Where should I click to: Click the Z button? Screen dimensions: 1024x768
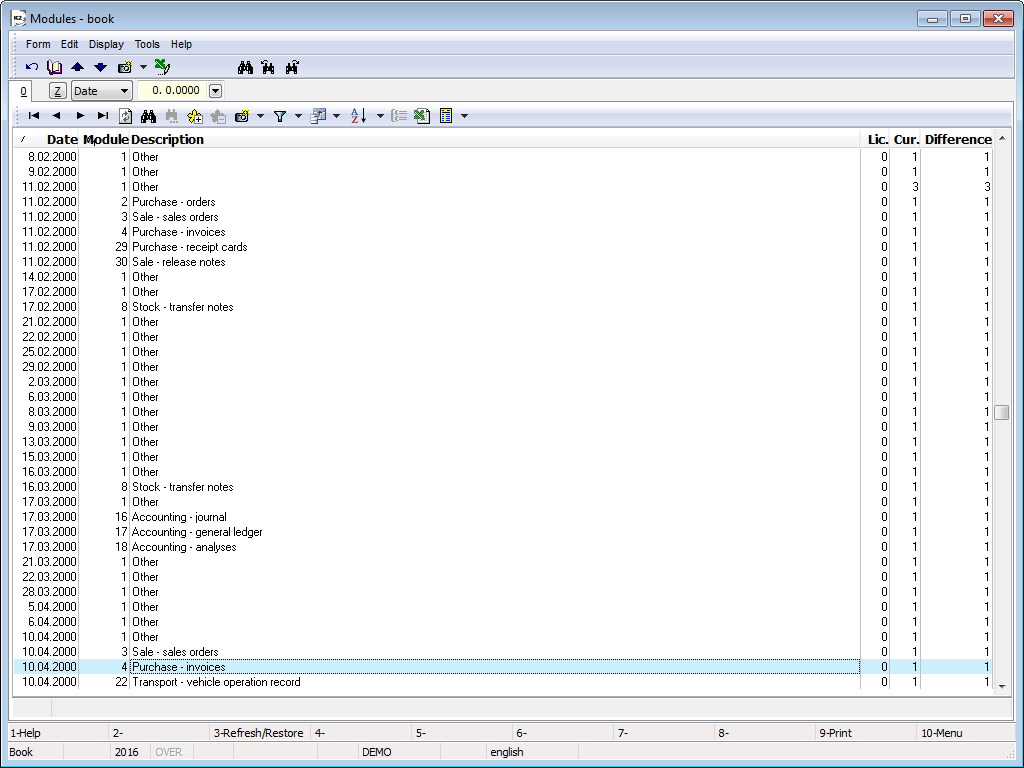point(57,91)
